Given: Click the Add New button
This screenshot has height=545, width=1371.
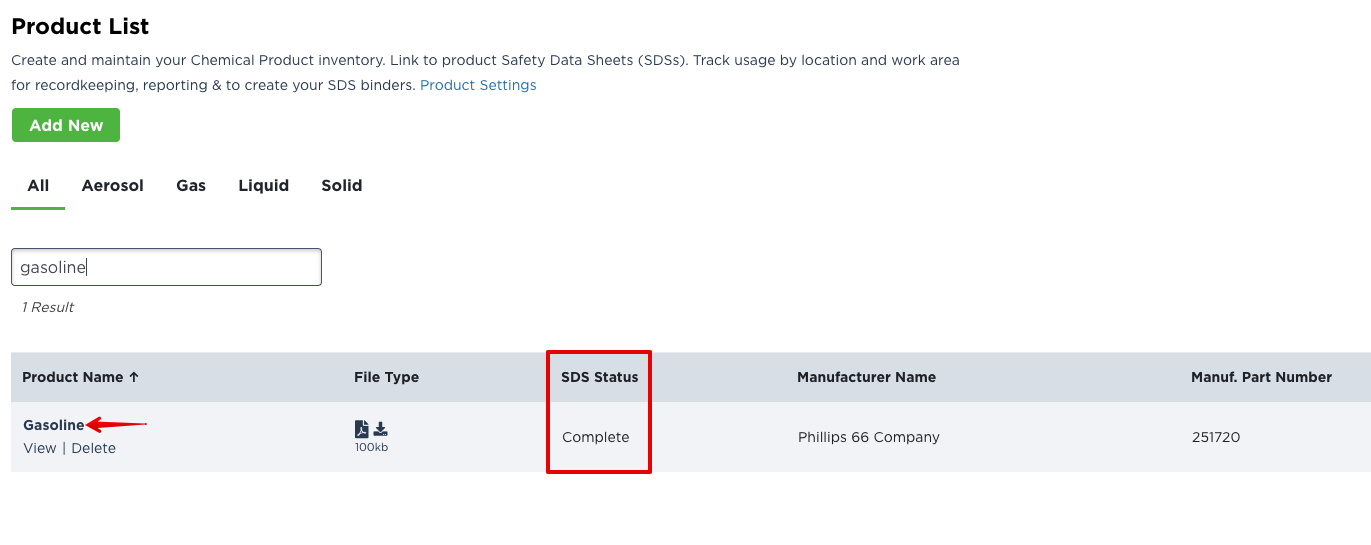Looking at the screenshot, I should coord(66,125).
